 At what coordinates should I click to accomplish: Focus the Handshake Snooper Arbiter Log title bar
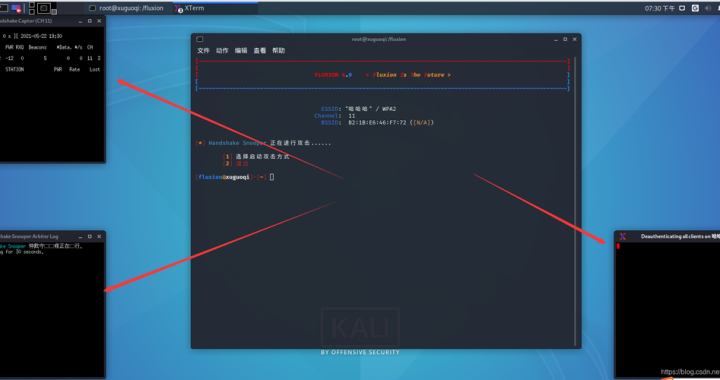pyautogui.click(x=37, y=236)
